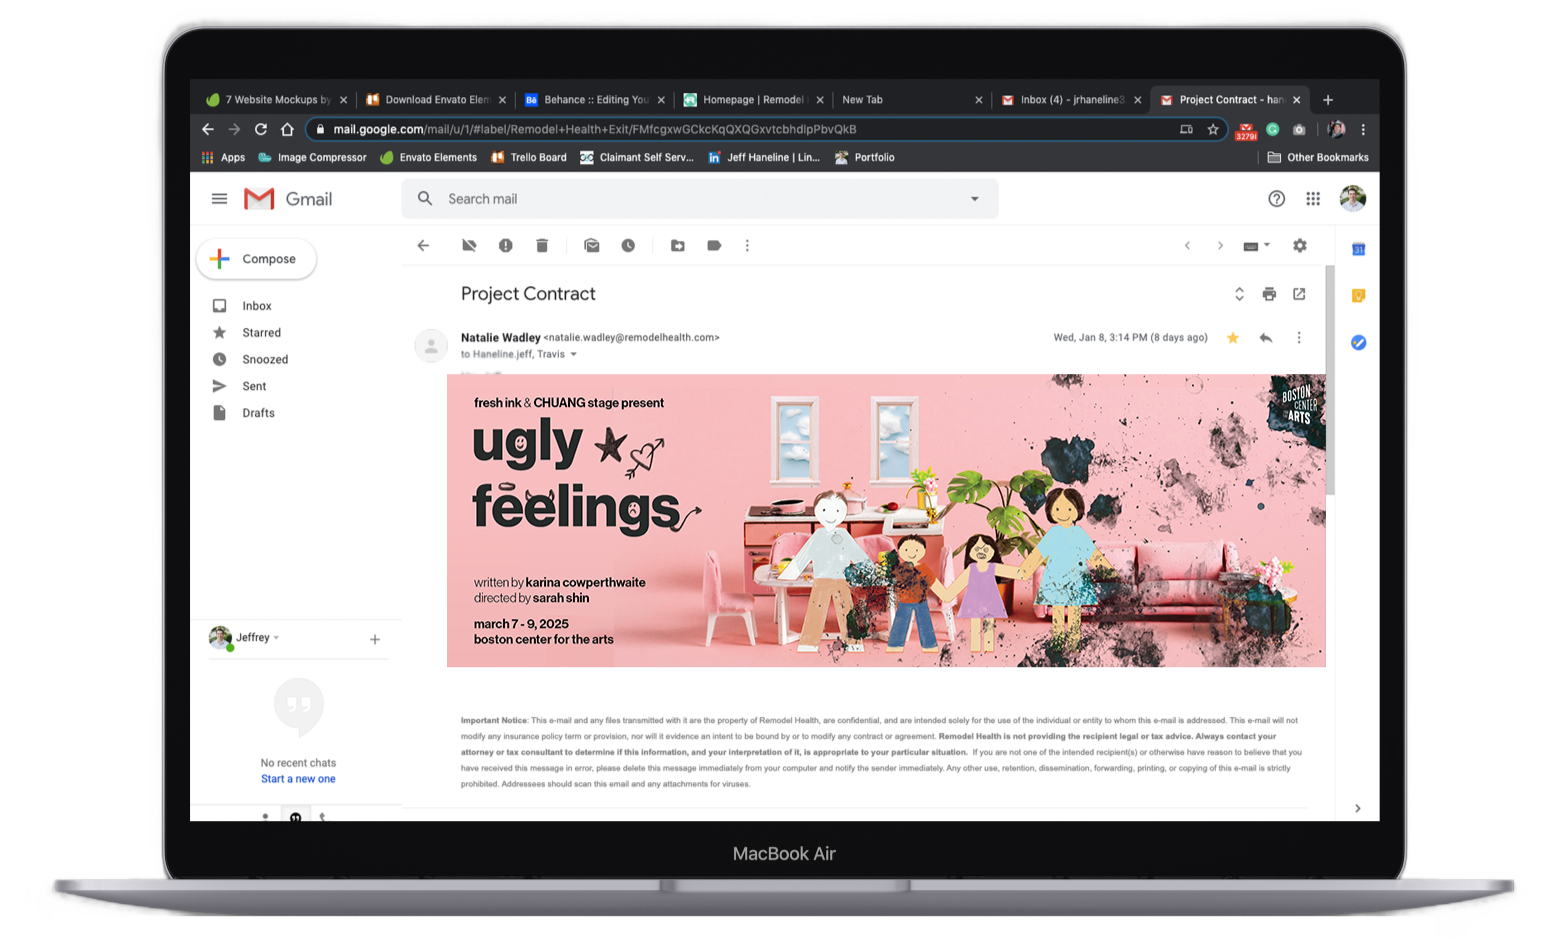The height and width of the screenshot is (946, 1566).
Task: Open the Envato Elements bookmark
Action: pos(429,157)
